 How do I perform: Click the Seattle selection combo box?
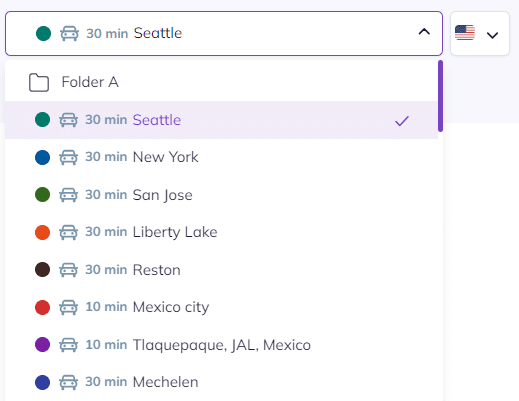pos(224,33)
